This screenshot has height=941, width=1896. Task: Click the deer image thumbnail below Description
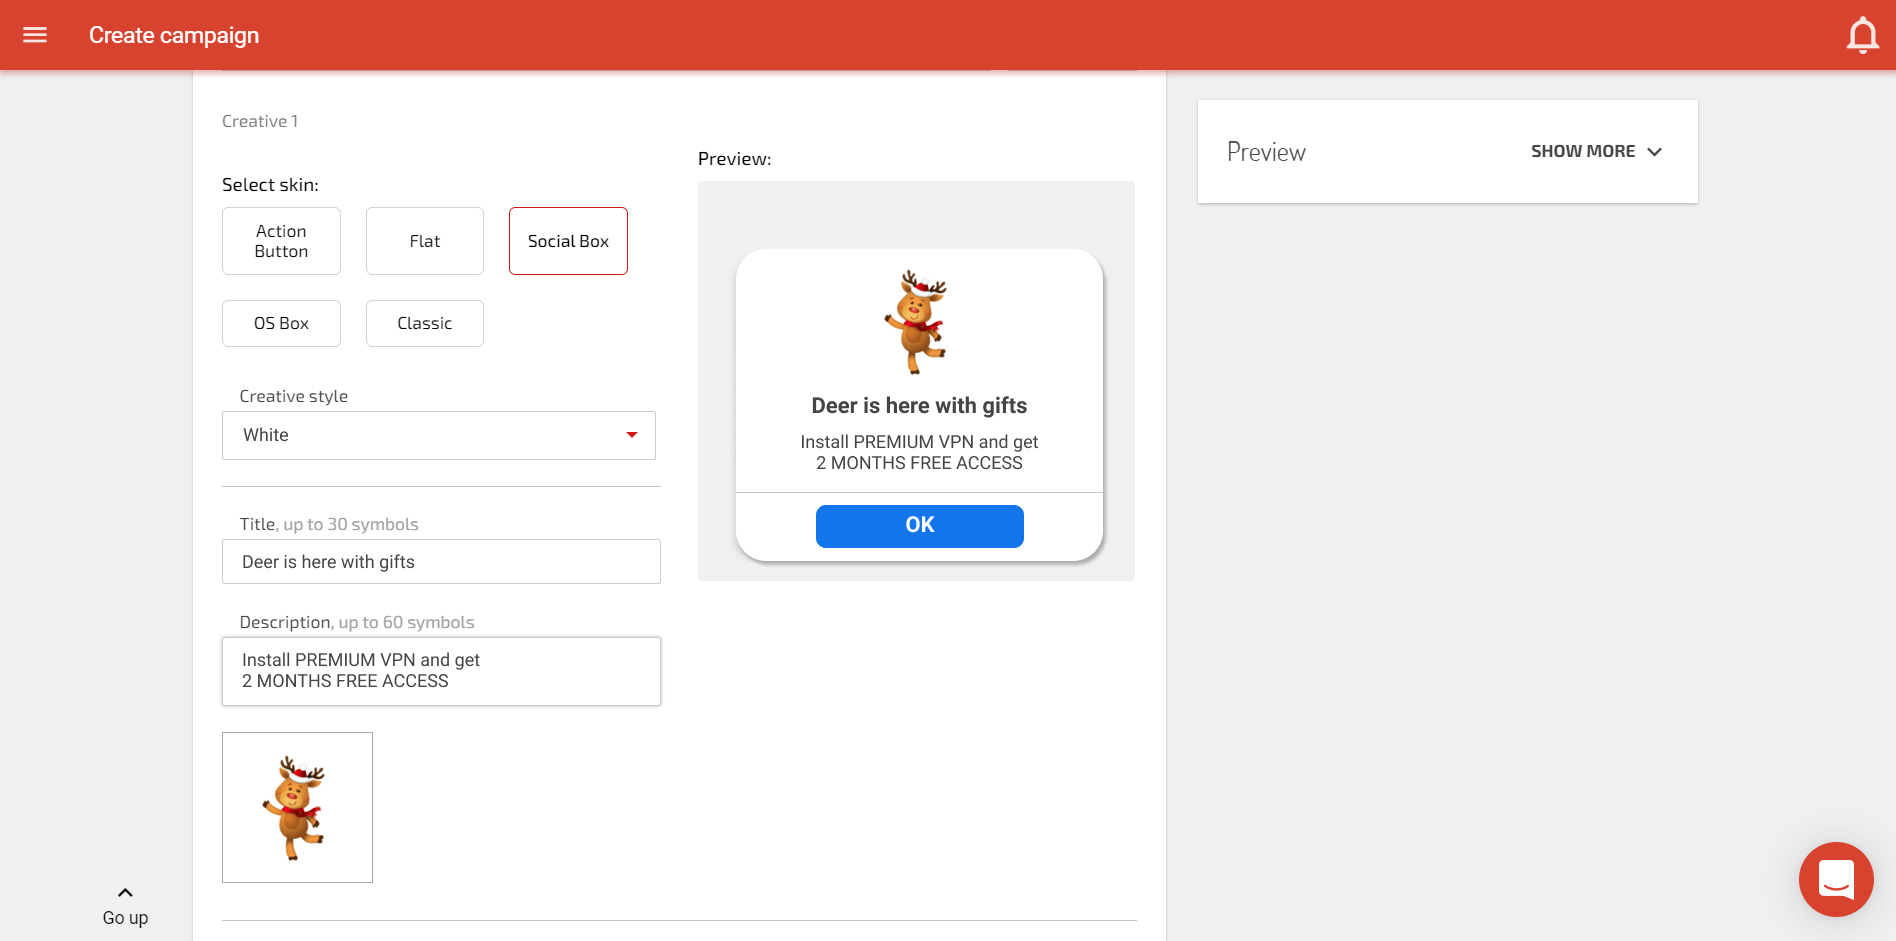pyautogui.click(x=297, y=807)
